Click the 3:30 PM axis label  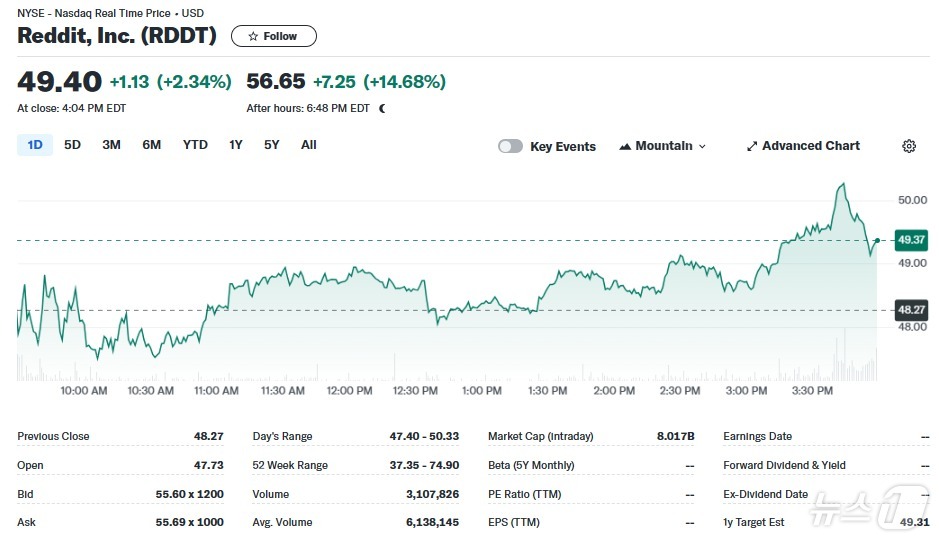(812, 390)
